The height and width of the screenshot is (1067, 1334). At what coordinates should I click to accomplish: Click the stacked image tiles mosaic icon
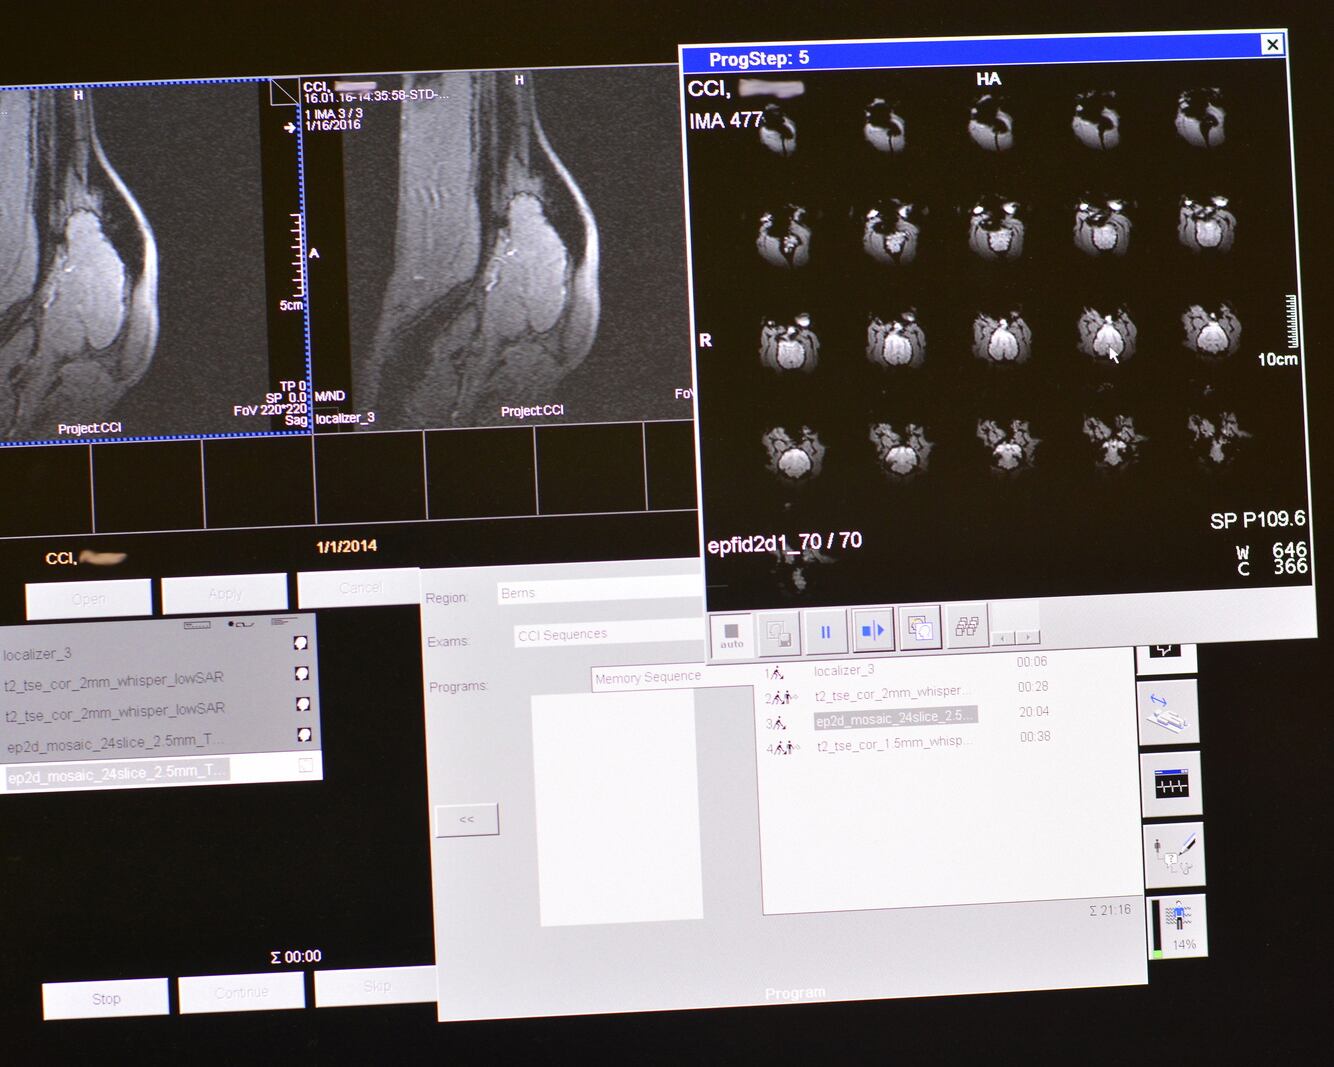coord(967,626)
